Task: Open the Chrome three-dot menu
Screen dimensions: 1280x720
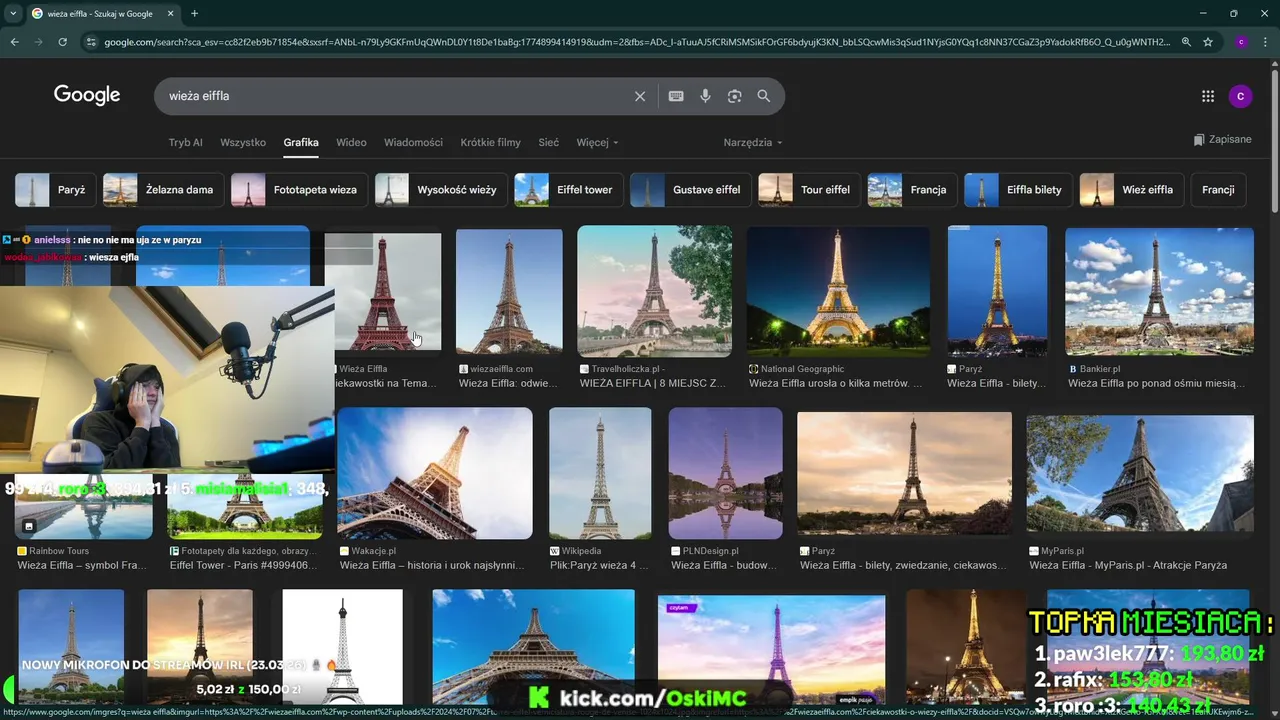Action: point(1266,42)
